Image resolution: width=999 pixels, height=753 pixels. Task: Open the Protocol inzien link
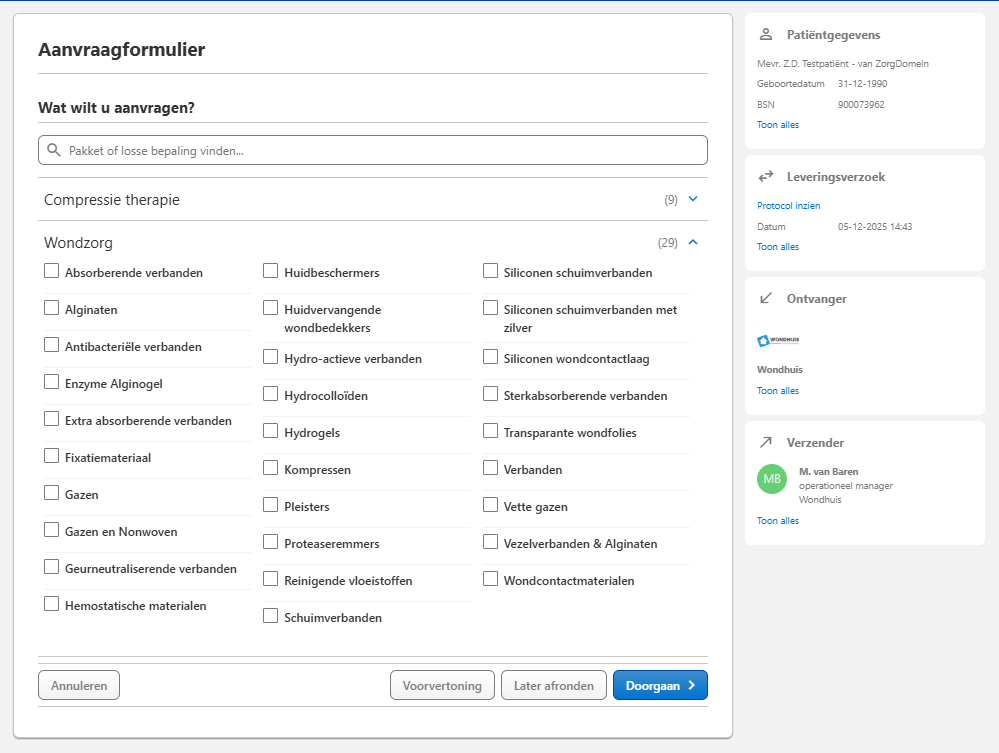[788, 206]
